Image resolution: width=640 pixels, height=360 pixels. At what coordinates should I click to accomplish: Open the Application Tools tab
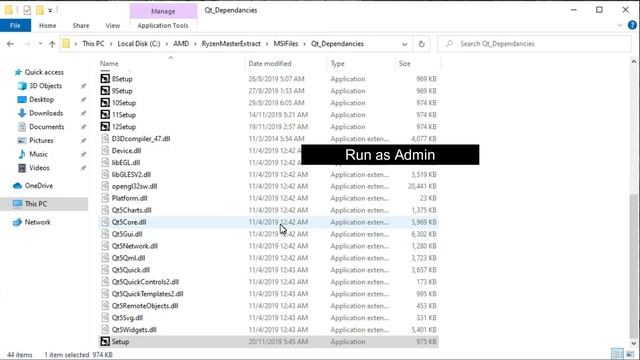163,25
